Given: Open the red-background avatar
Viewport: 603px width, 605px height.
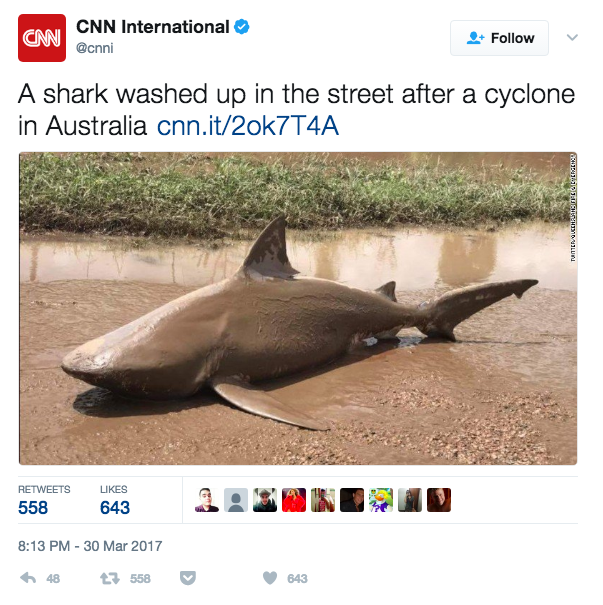Looking at the screenshot, I should 294,500.
